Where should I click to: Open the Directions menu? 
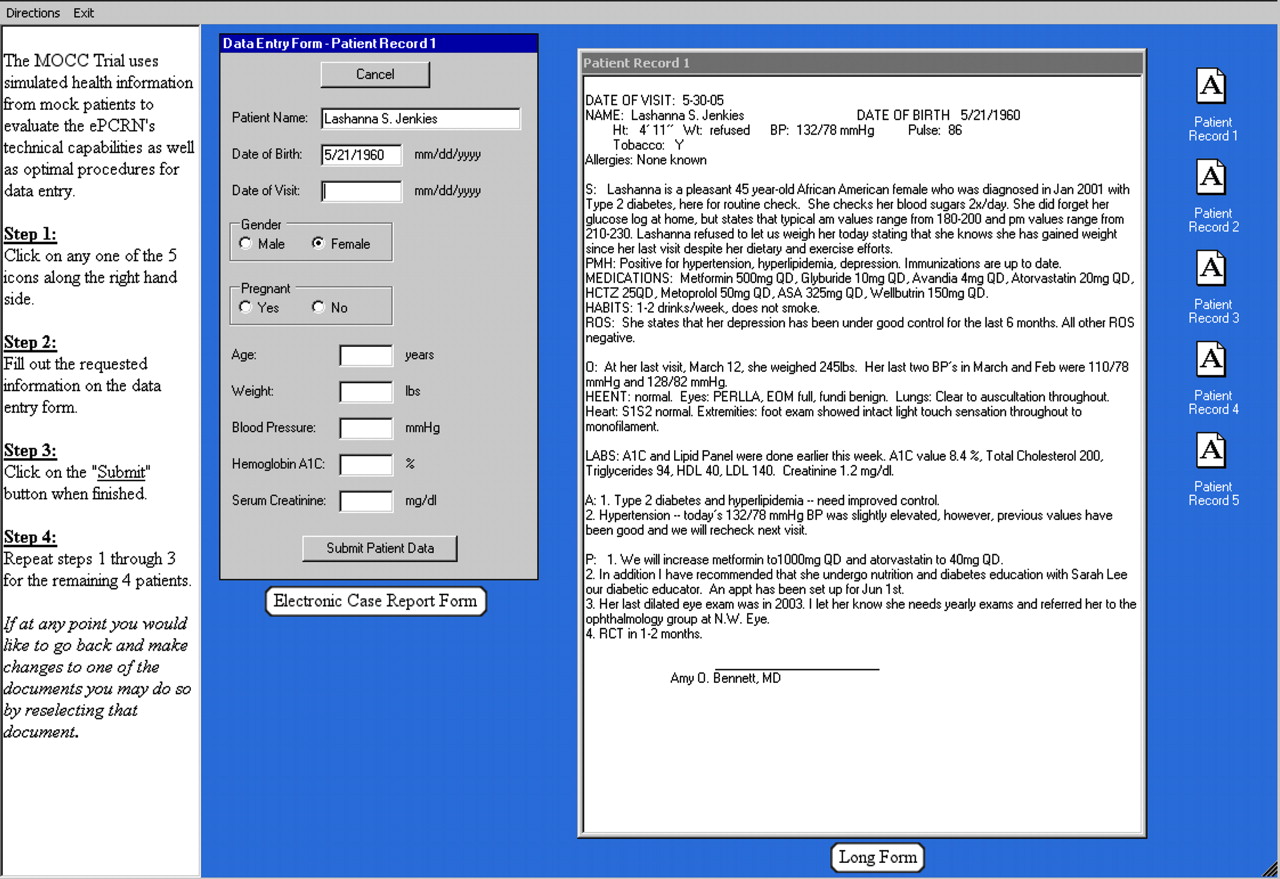(x=33, y=13)
